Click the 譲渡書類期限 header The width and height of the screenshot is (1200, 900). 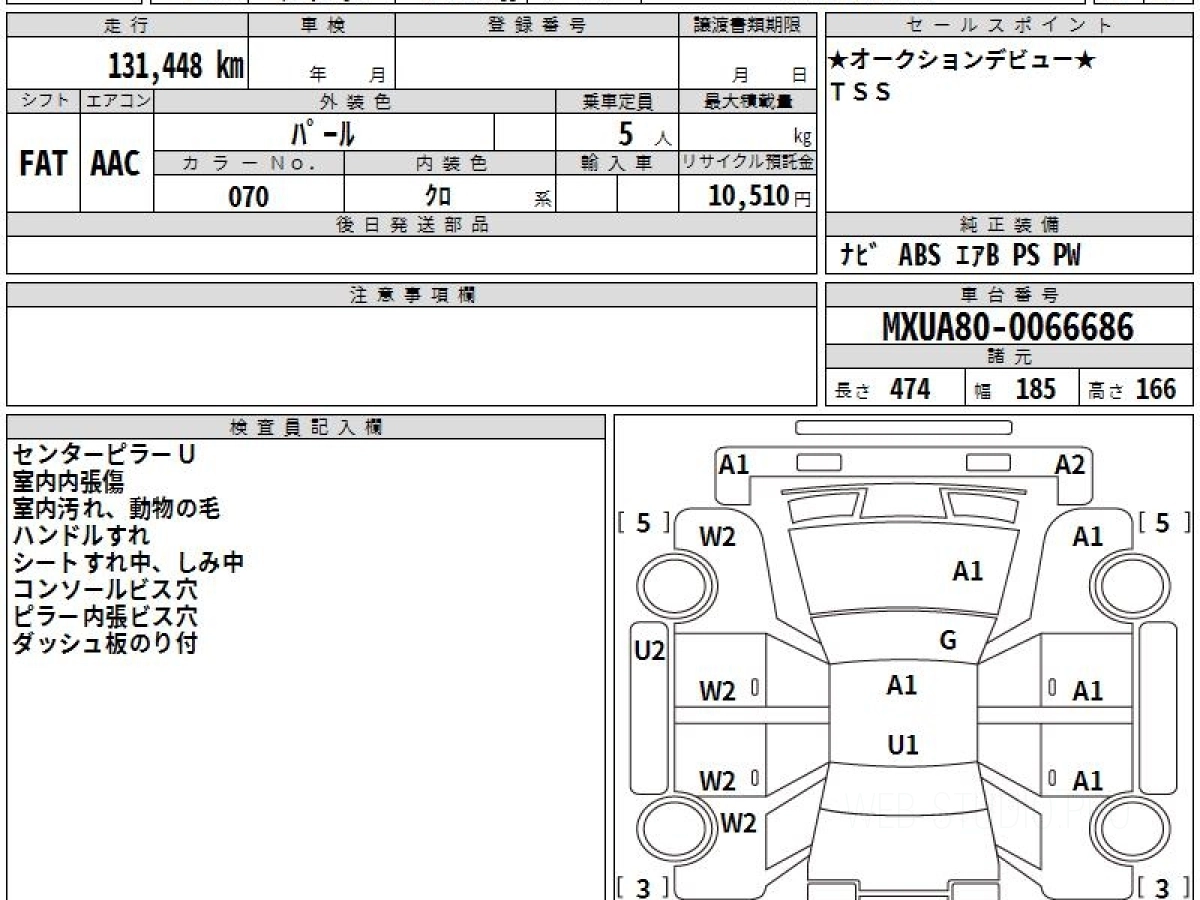tap(747, 26)
